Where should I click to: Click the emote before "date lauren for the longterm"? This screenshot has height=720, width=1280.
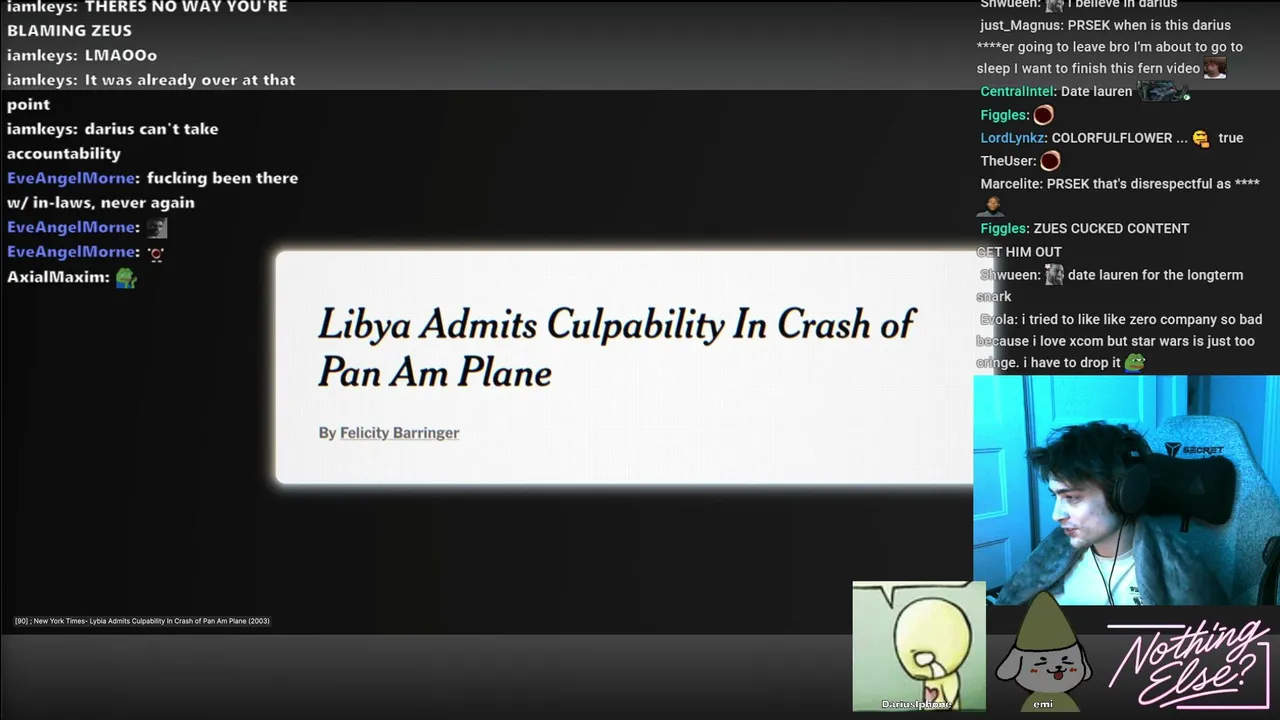point(1054,275)
